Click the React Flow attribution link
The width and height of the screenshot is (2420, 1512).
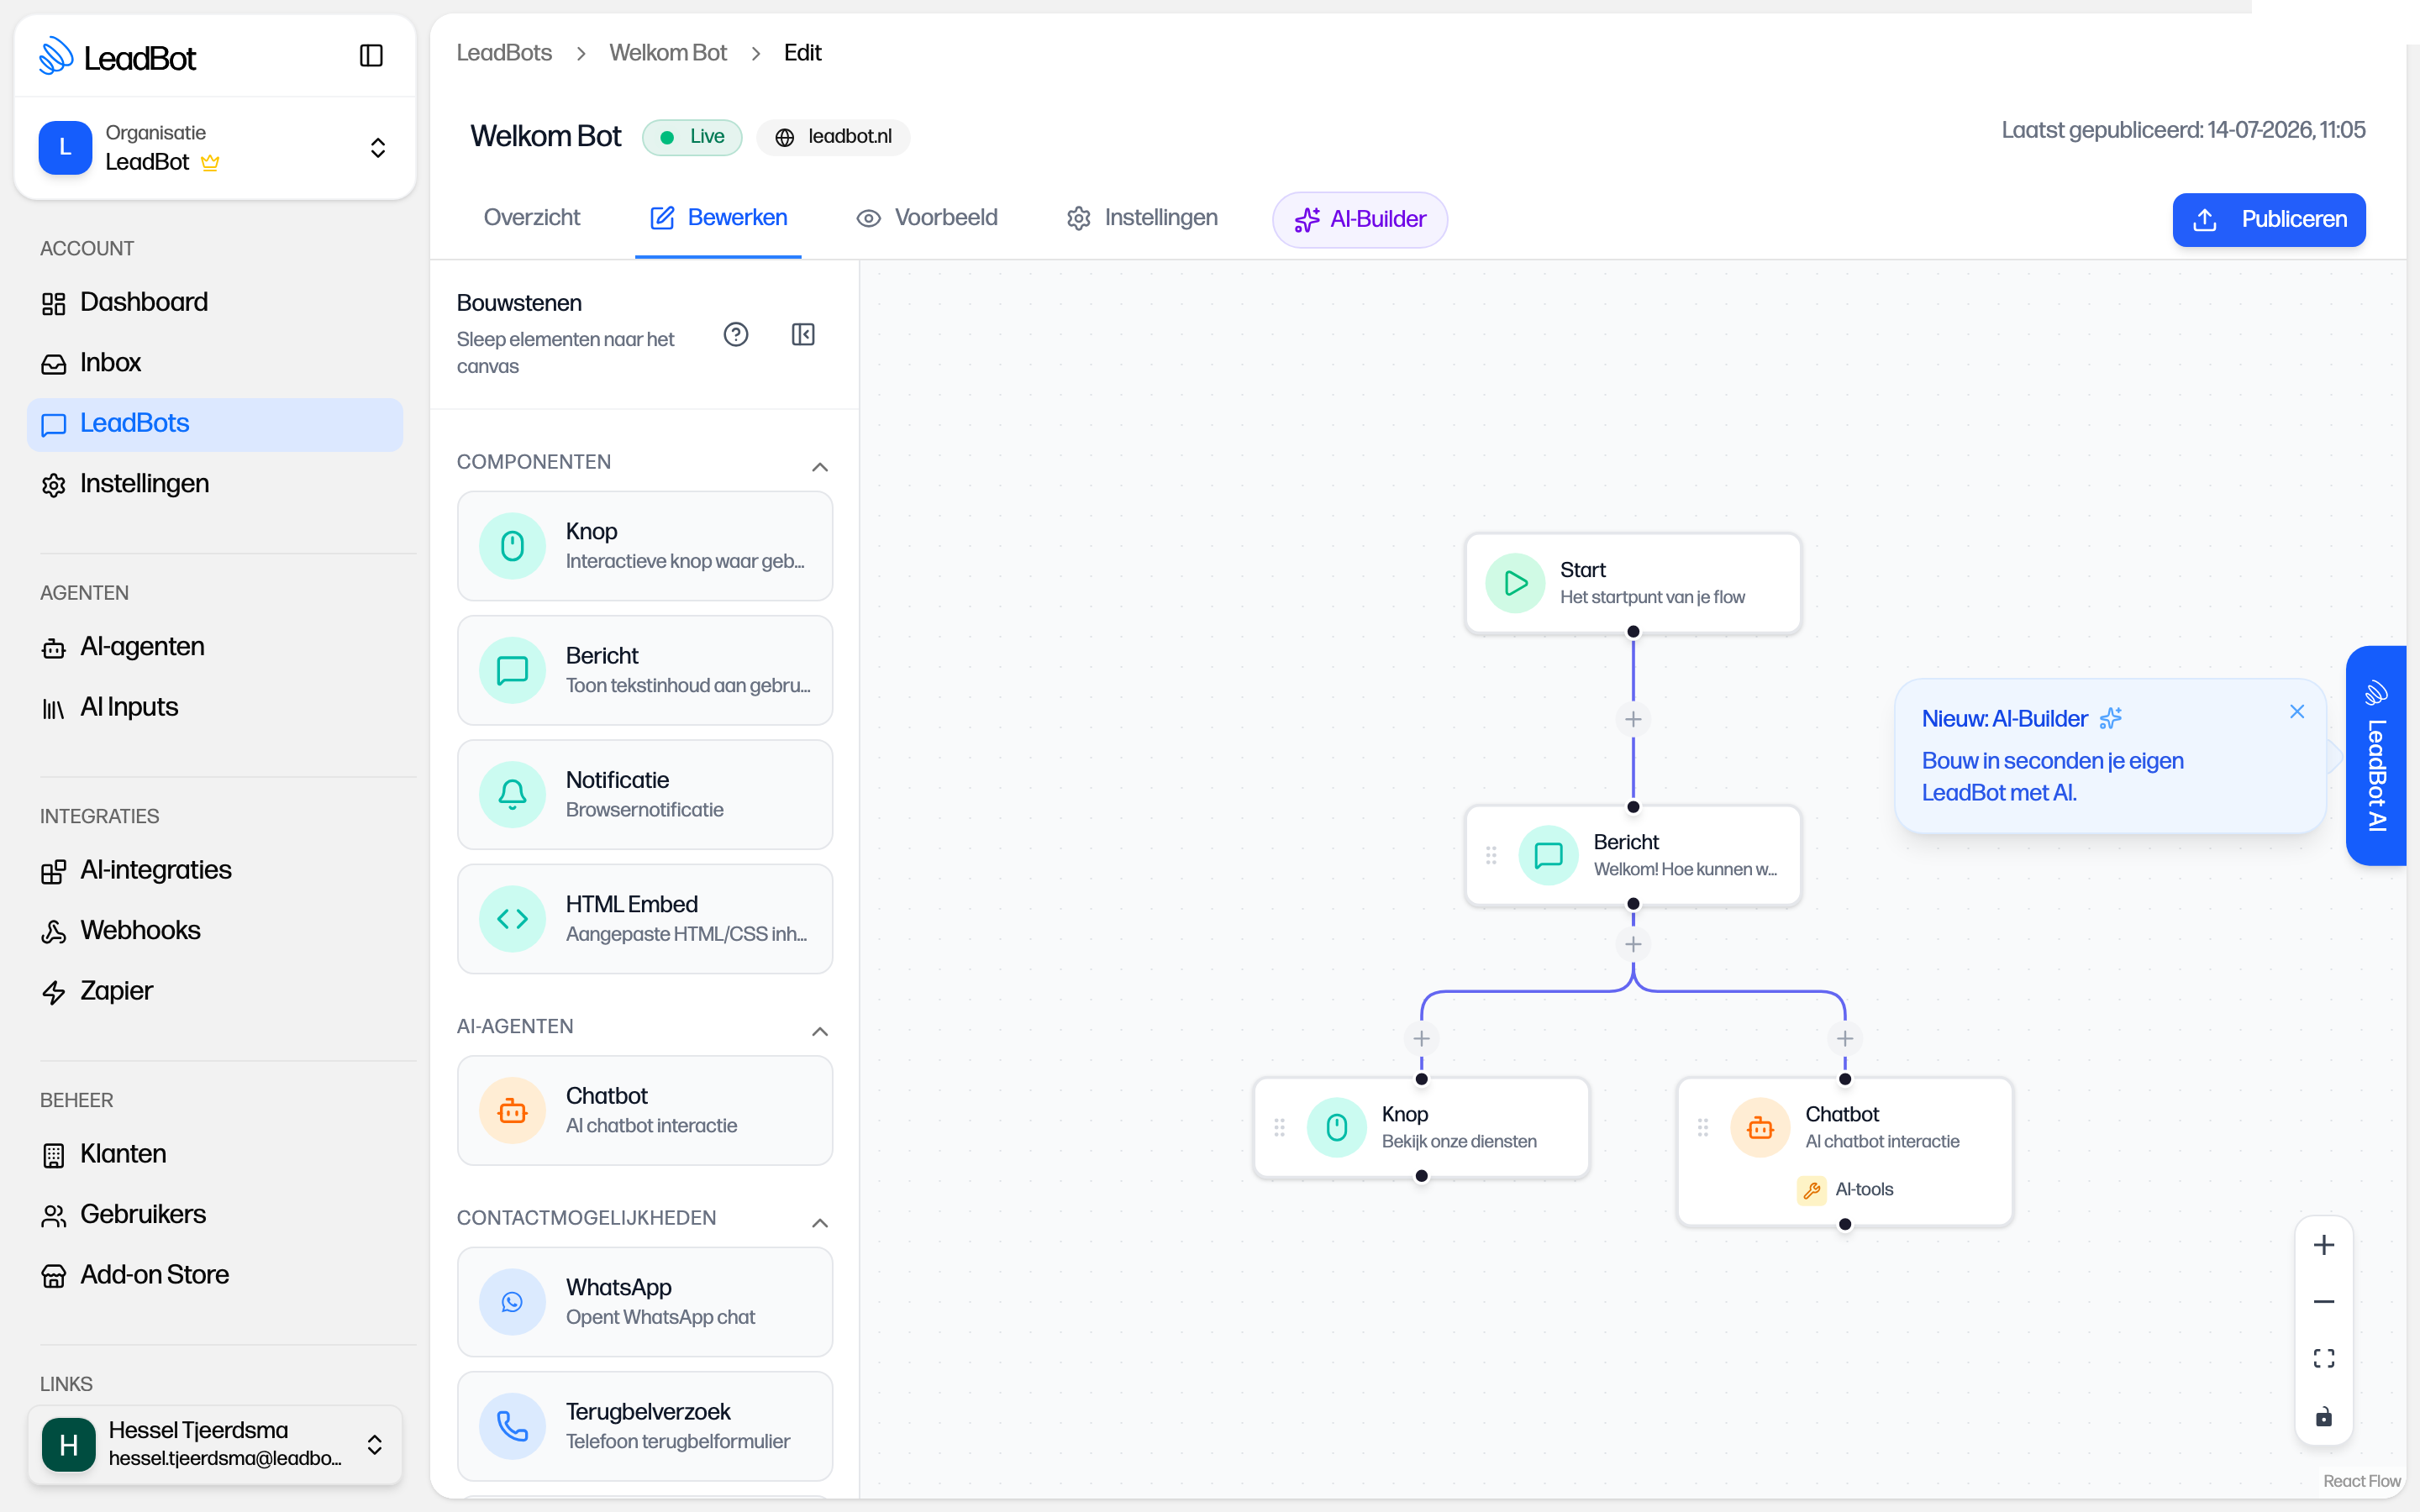tap(2362, 1481)
